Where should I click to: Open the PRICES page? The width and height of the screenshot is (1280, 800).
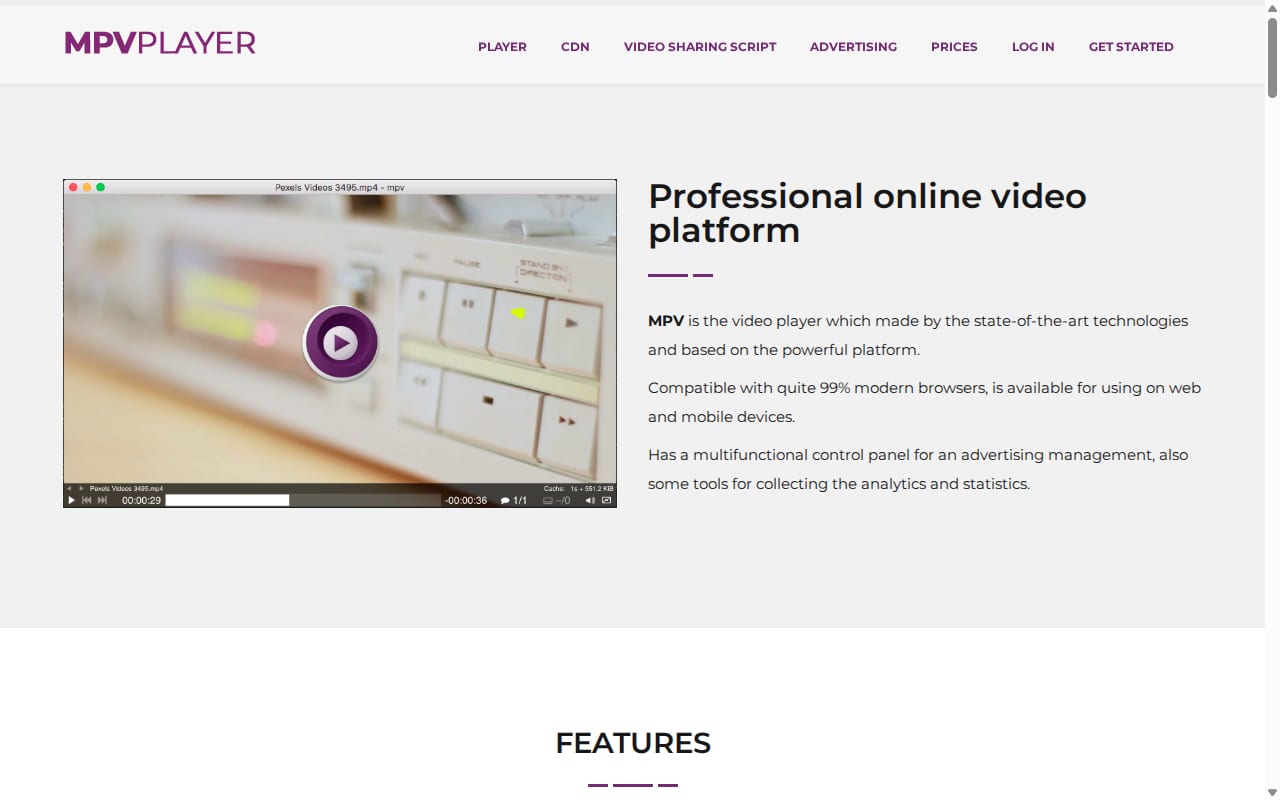[954, 47]
